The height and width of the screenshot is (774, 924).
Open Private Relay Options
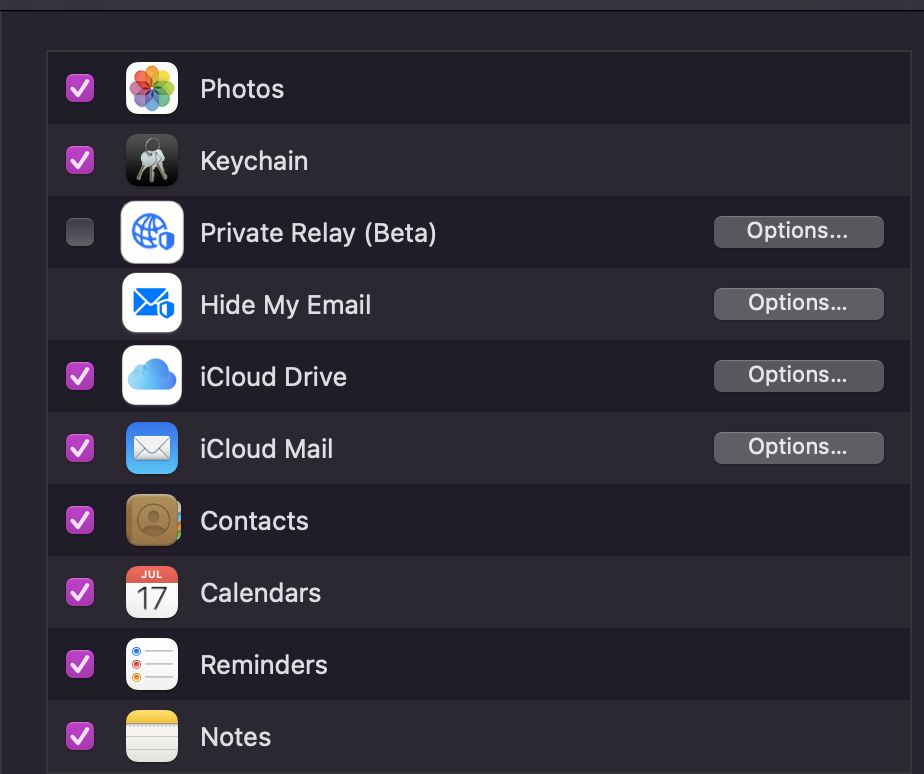coord(798,231)
